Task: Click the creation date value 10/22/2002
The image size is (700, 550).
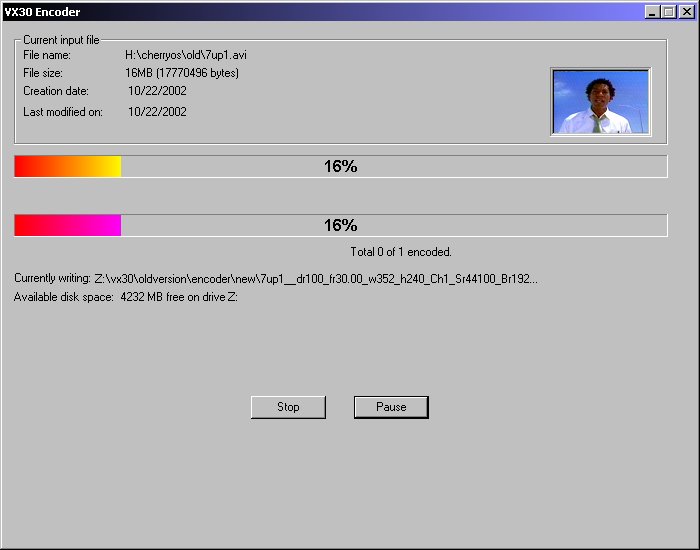Action: tap(157, 91)
